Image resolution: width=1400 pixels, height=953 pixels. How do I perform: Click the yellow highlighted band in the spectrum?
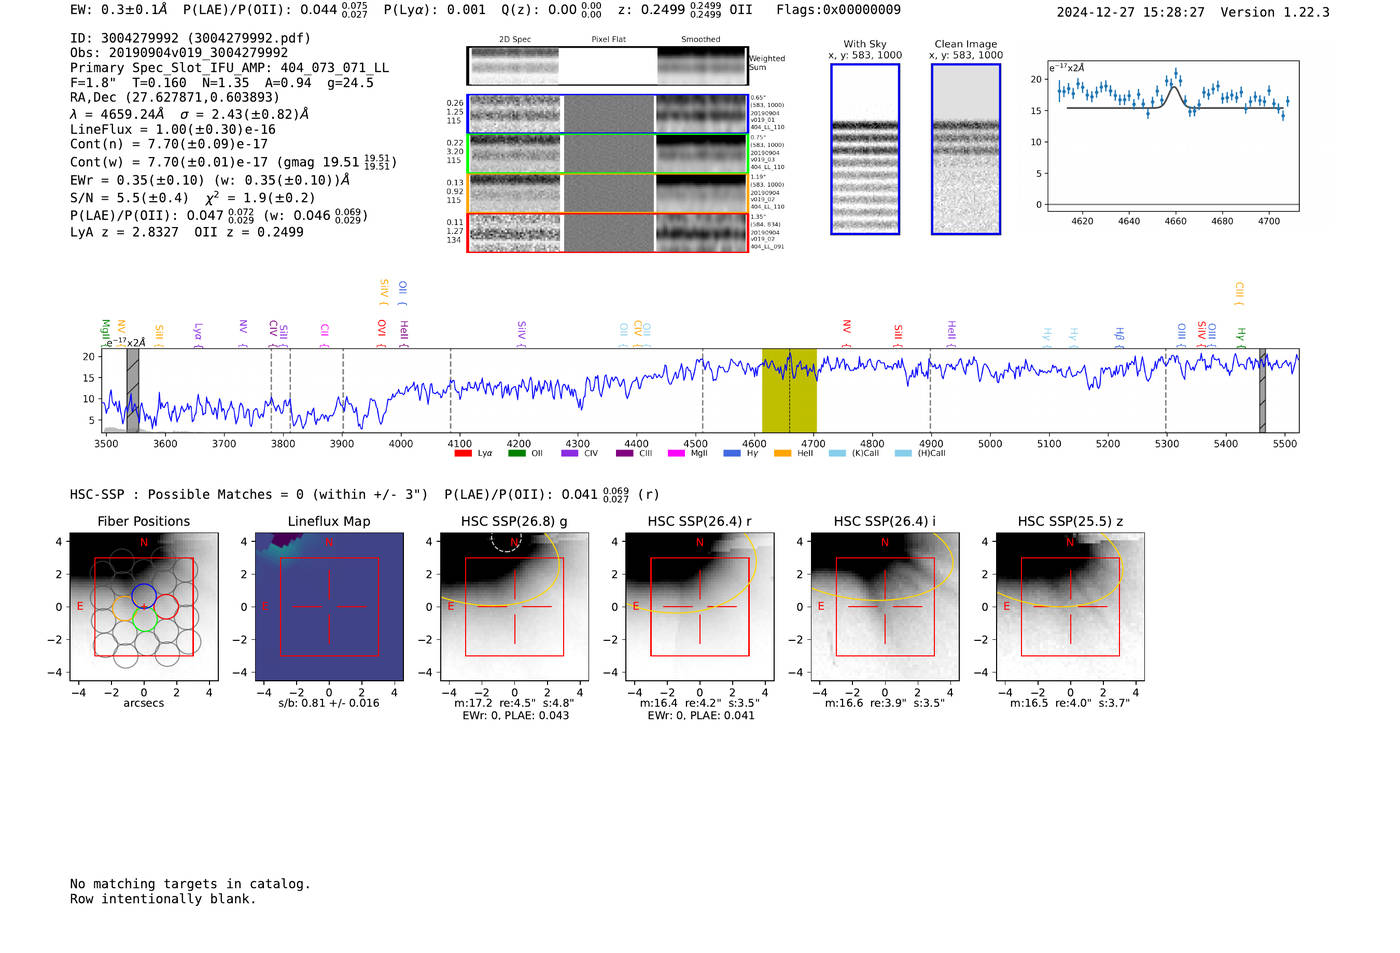(x=789, y=391)
